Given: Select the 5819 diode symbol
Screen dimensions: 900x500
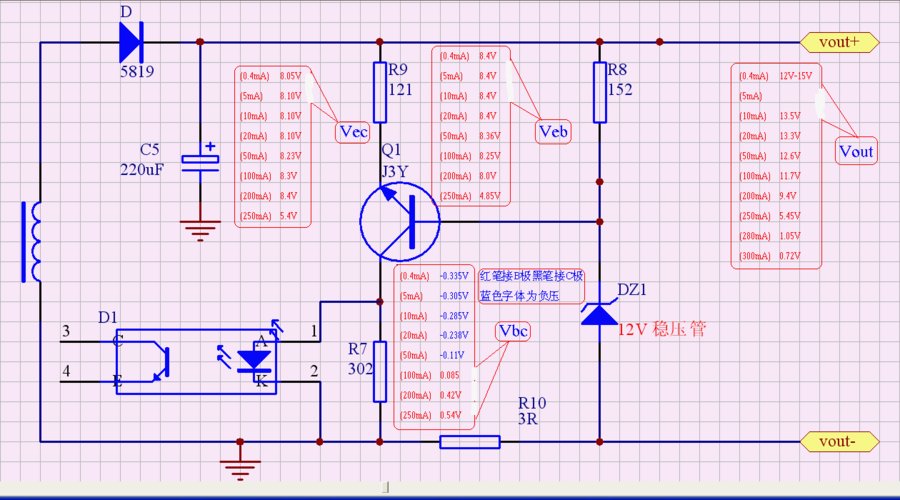Looking at the screenshot, I should [x=131, y=42].
